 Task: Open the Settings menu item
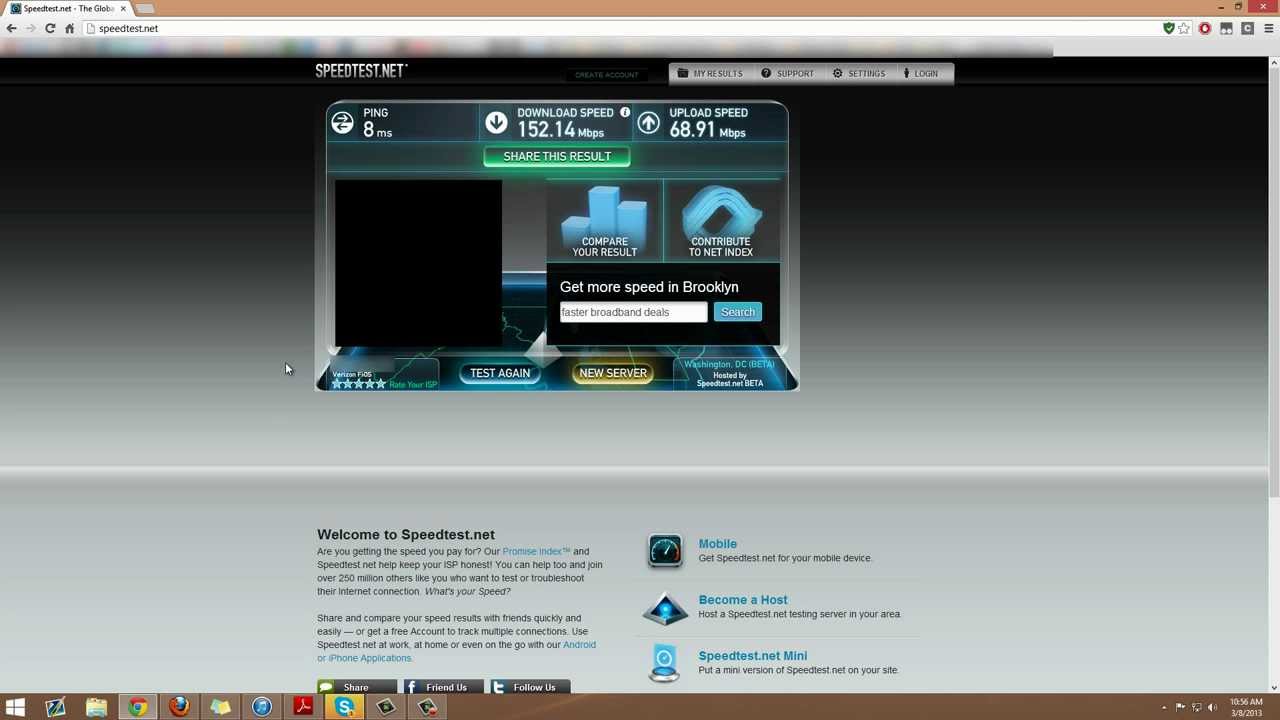[x=859, y=73]
